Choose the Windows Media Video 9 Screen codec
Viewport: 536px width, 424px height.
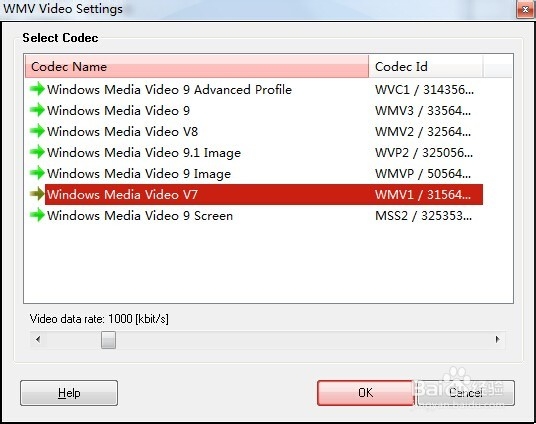tap(140, 215)
